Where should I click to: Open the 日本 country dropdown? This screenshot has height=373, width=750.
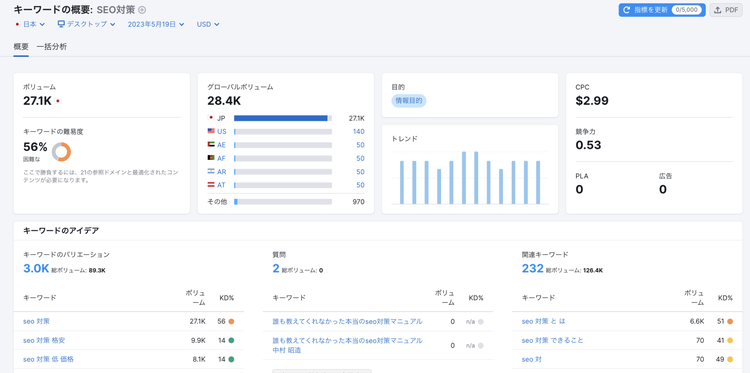tap(30, 24)
